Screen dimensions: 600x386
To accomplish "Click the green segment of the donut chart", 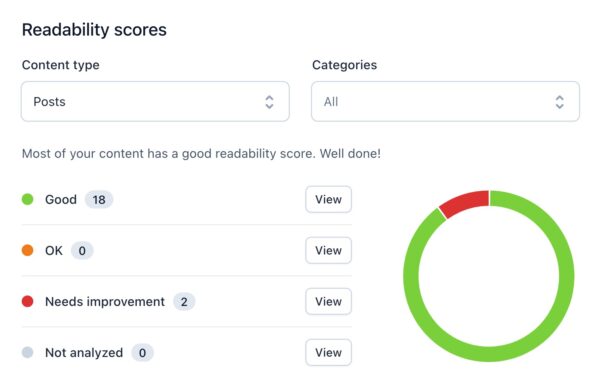I will point(565,275).
